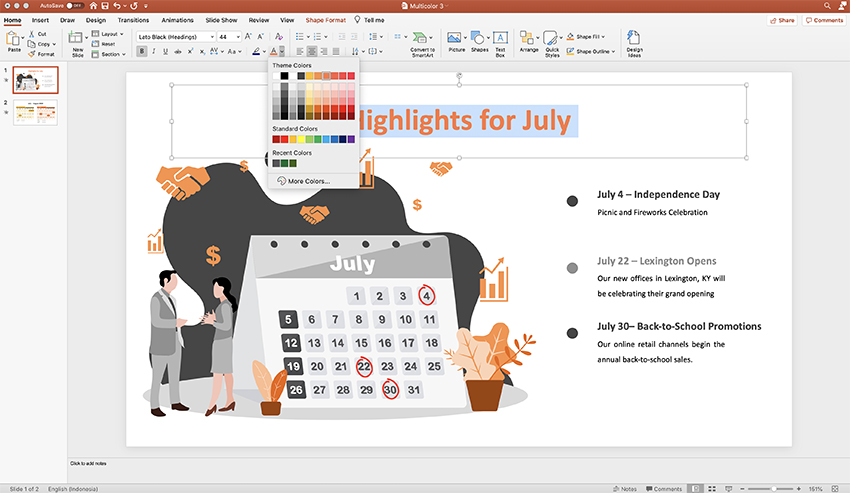850x493 pixels.
Task: Toggle Strikethrough formatting
Action: pos(177,51)
